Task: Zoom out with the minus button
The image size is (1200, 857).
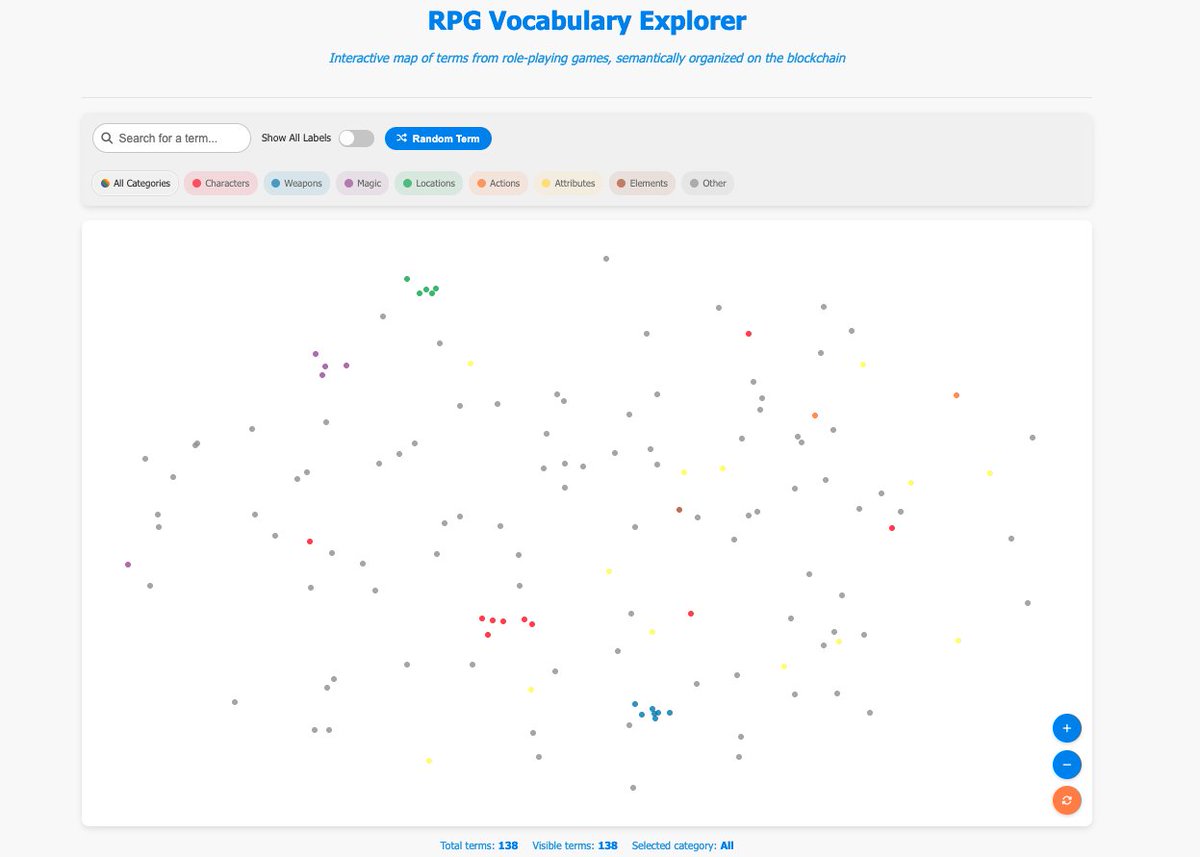Action: coord(1067,765)
